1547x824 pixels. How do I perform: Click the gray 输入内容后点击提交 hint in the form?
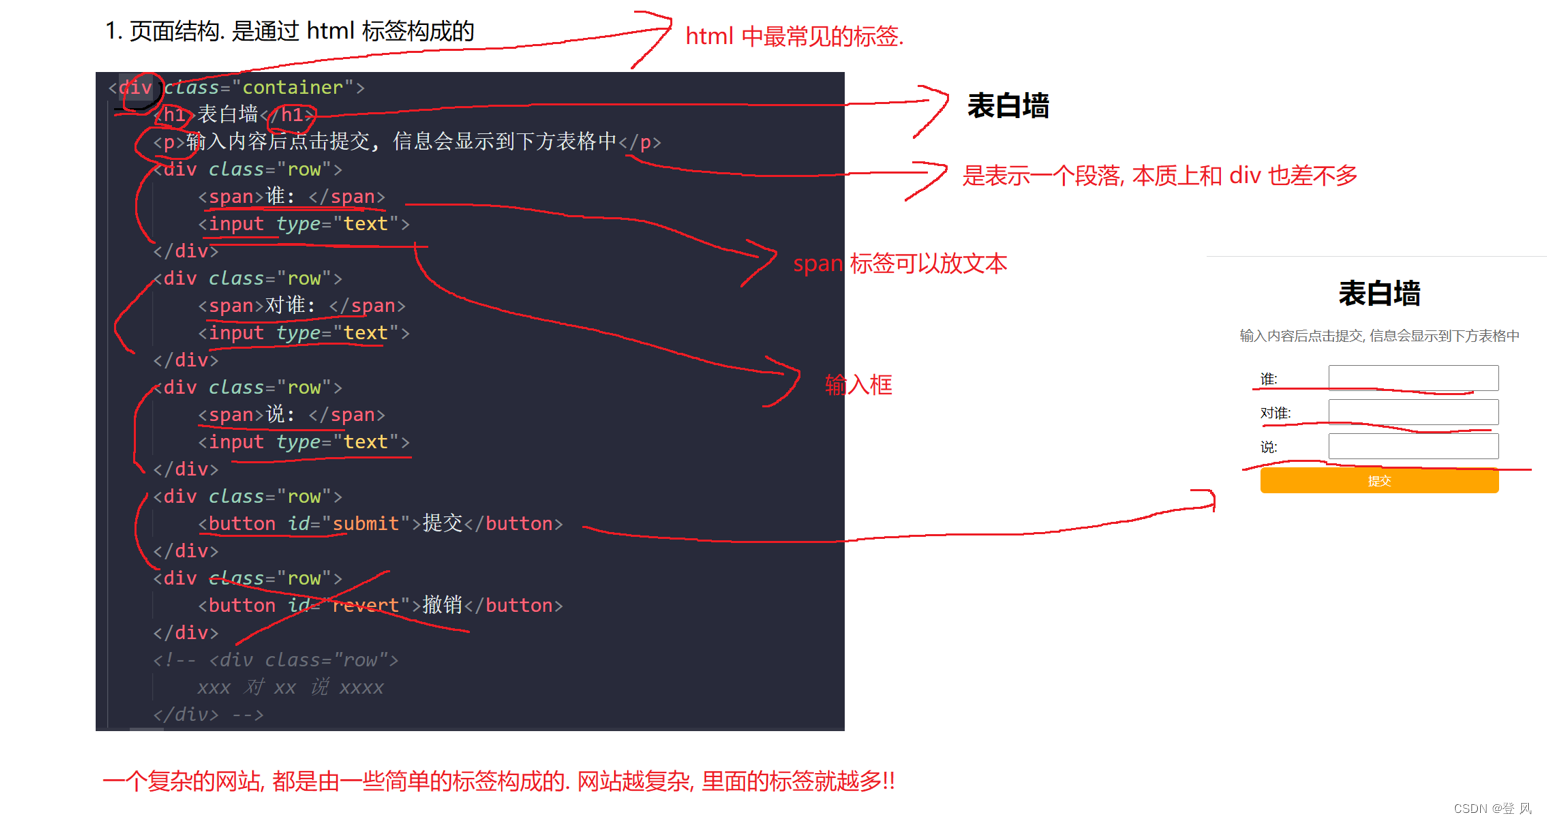pos(1379,336)
